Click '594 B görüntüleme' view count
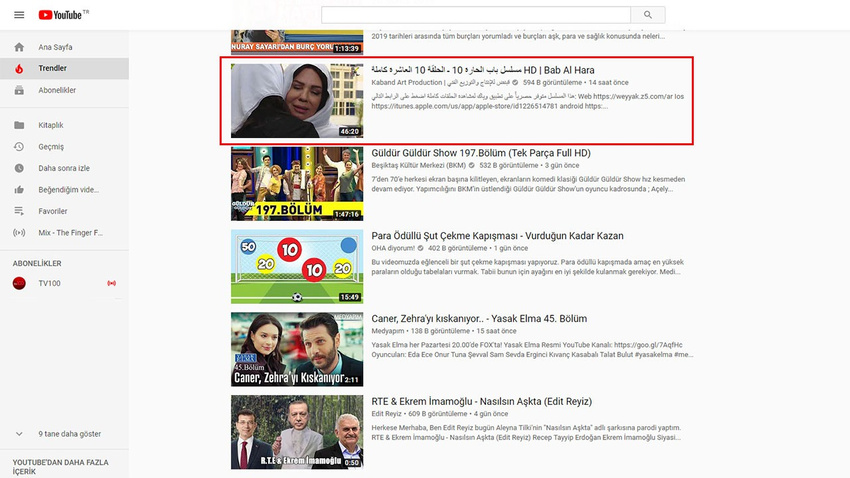 (552, 82)
